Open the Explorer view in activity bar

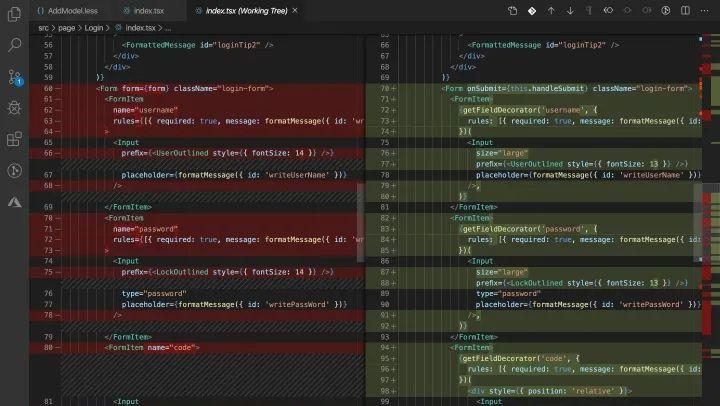tap(14, 14)
